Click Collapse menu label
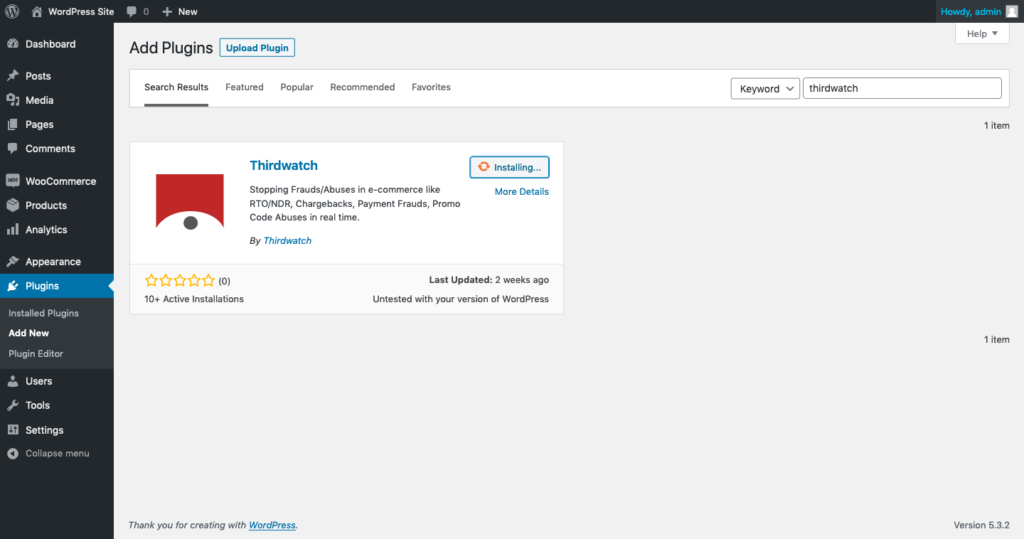The image size is (1024, 539). [x=57, y=453]
